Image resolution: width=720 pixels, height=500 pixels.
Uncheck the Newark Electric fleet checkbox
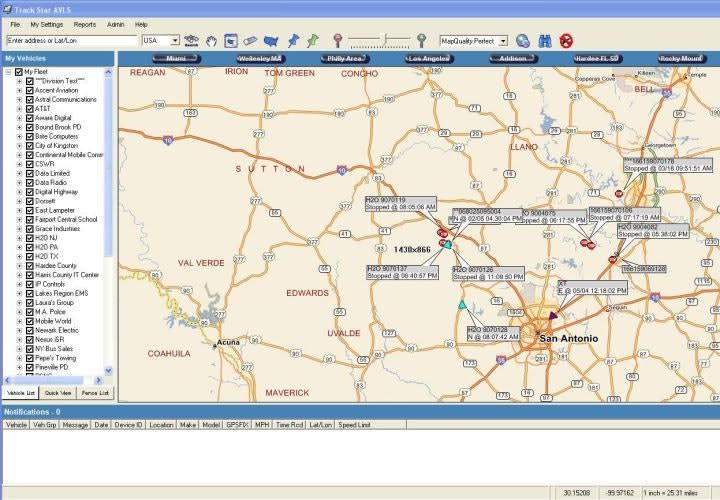[x=30, y=329]
